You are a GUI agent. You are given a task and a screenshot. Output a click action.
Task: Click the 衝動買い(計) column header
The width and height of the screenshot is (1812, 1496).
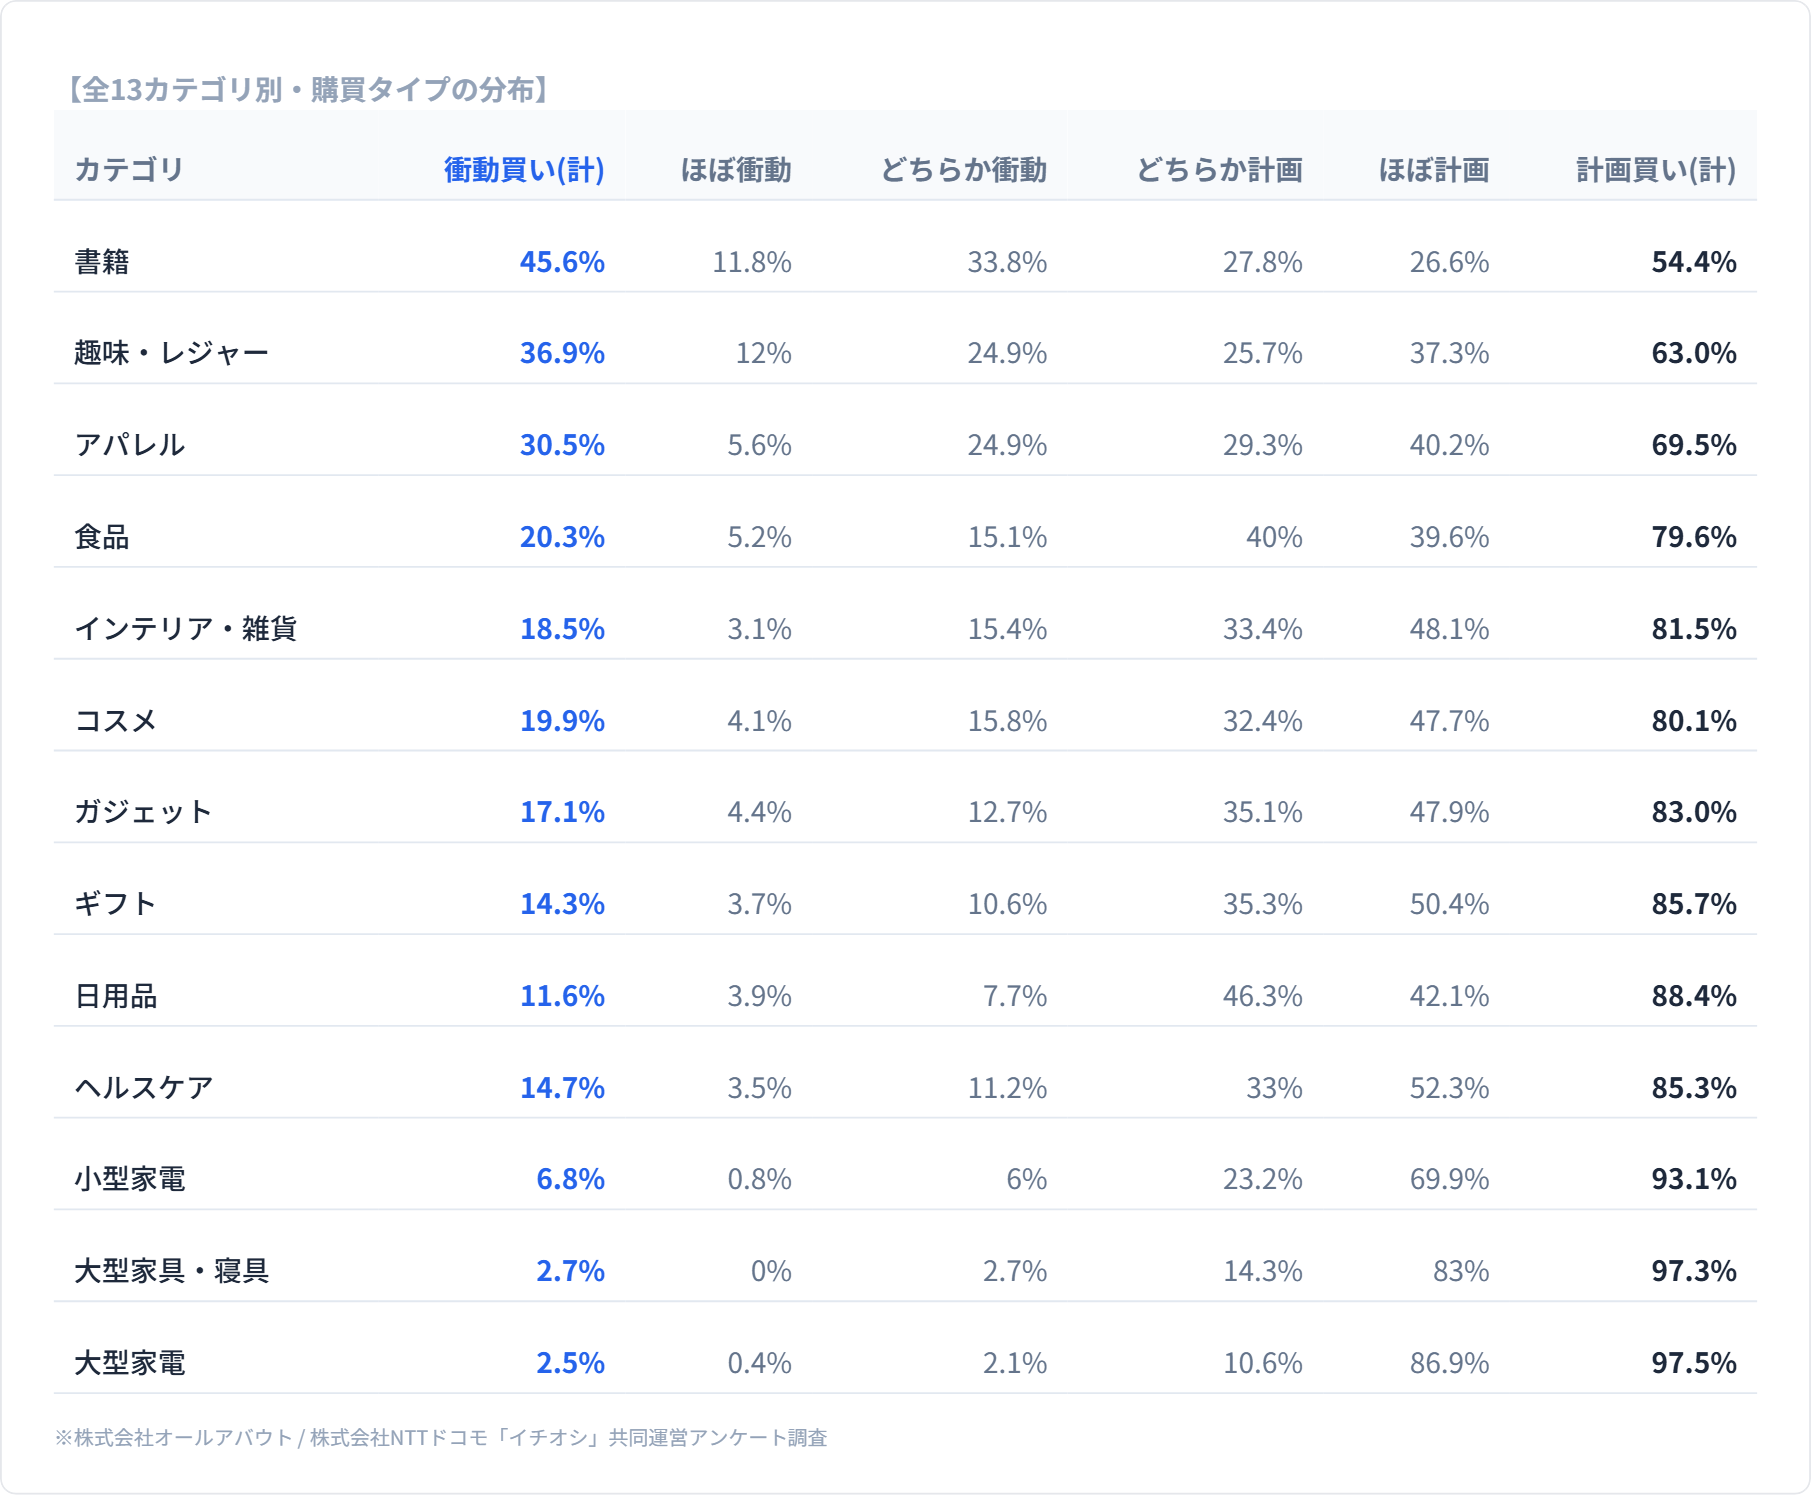point(524,170)
